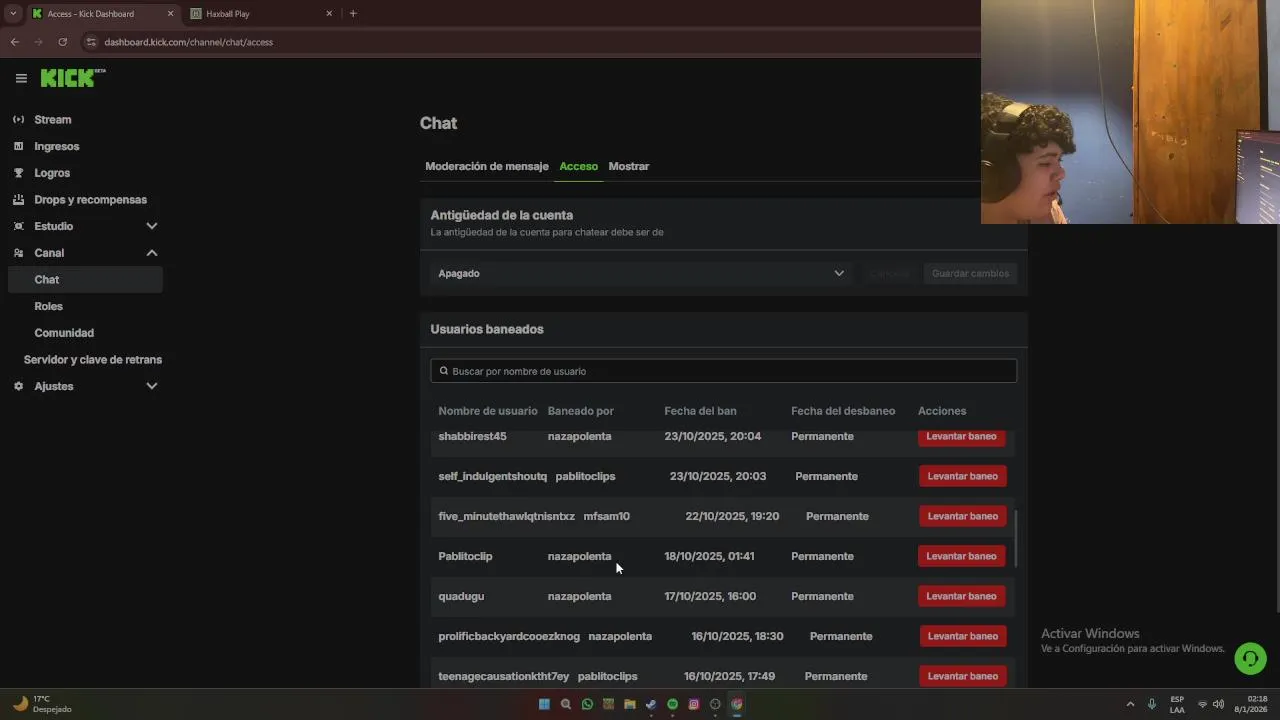Collapse the Canal section chevron
This screenshot has width=1280, height=720.
152,253
